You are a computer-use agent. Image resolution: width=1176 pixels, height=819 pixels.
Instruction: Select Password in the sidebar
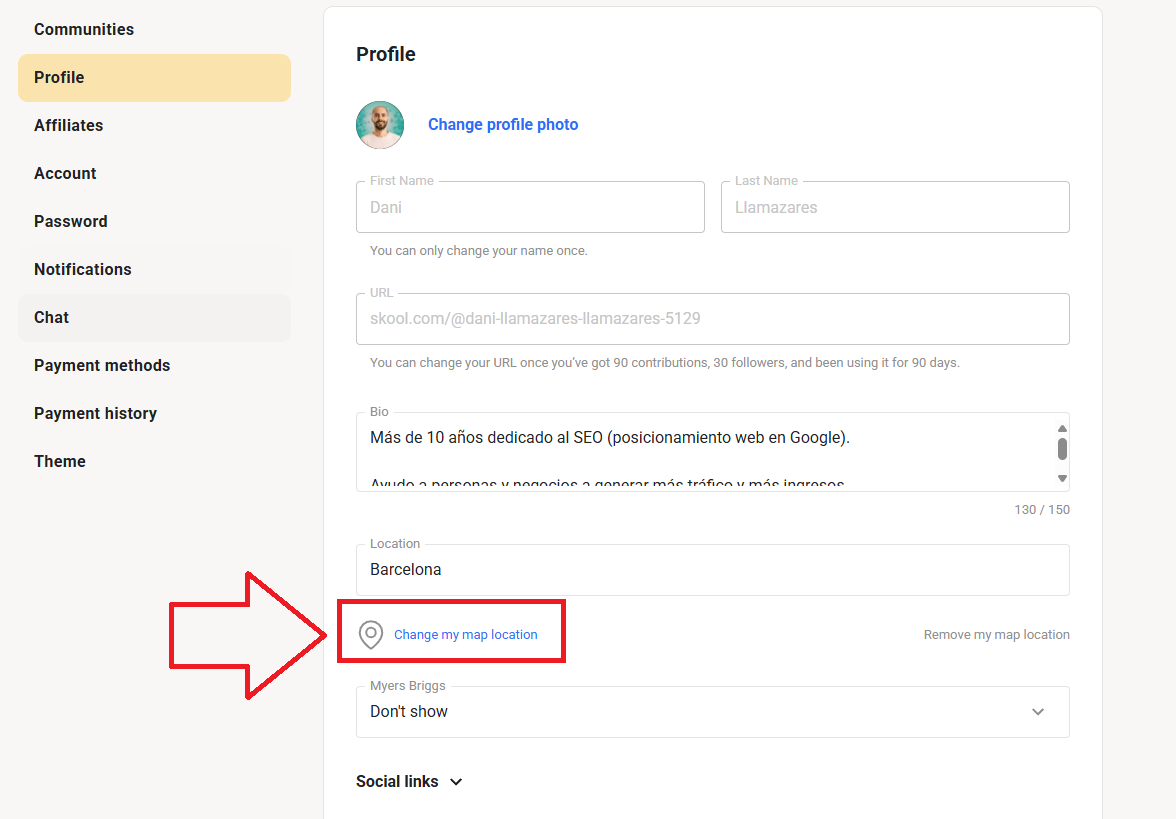[x=71, y=222]
